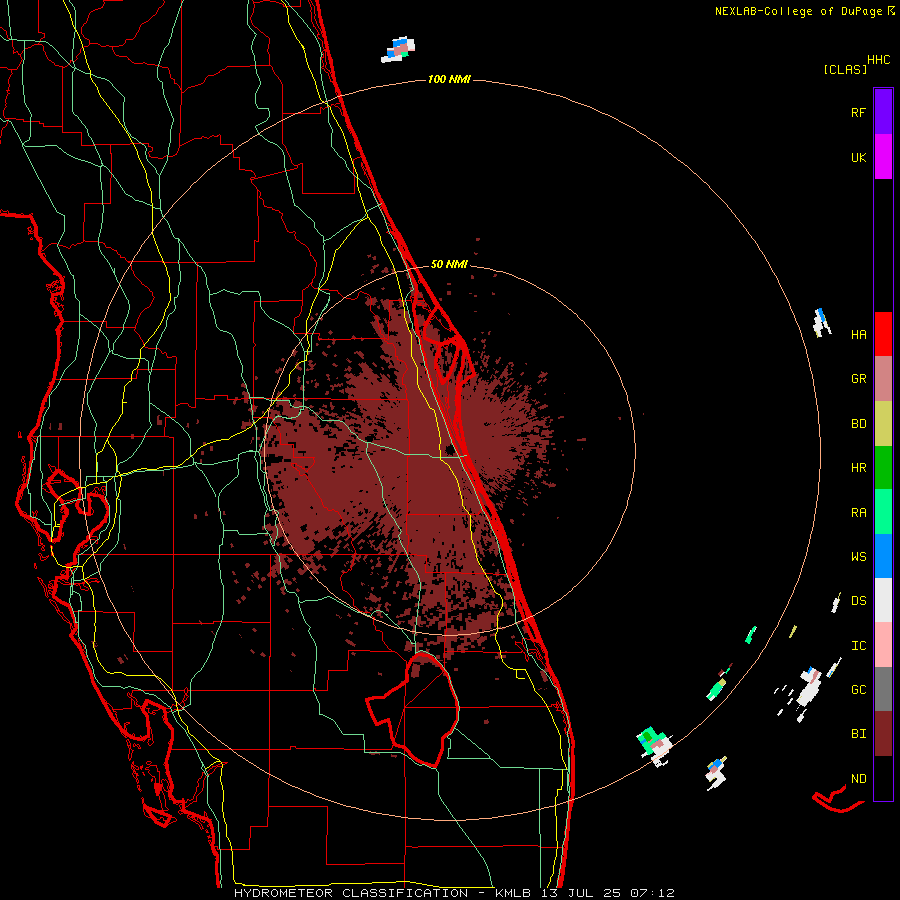Viewport: 900px width, 900px height.
Task: Click the IC legend label
Action: click(858, 646)
